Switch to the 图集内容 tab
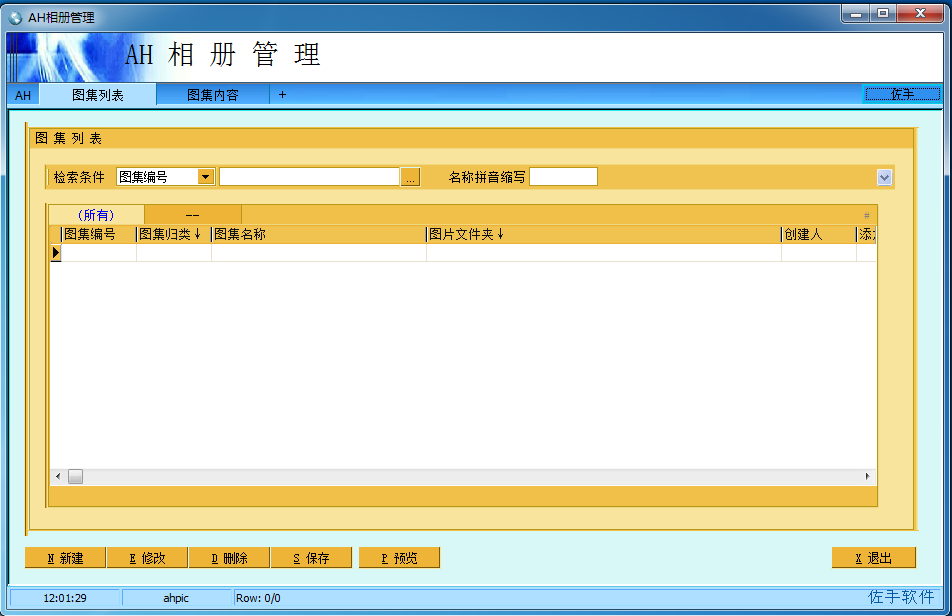The image size is (952, 616). 212,95
